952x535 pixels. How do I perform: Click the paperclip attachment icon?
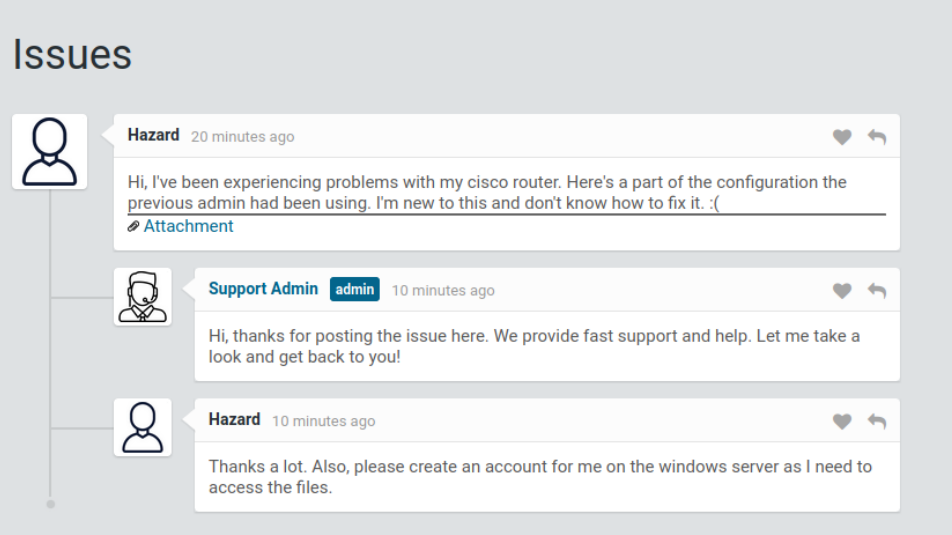(134, 227)
